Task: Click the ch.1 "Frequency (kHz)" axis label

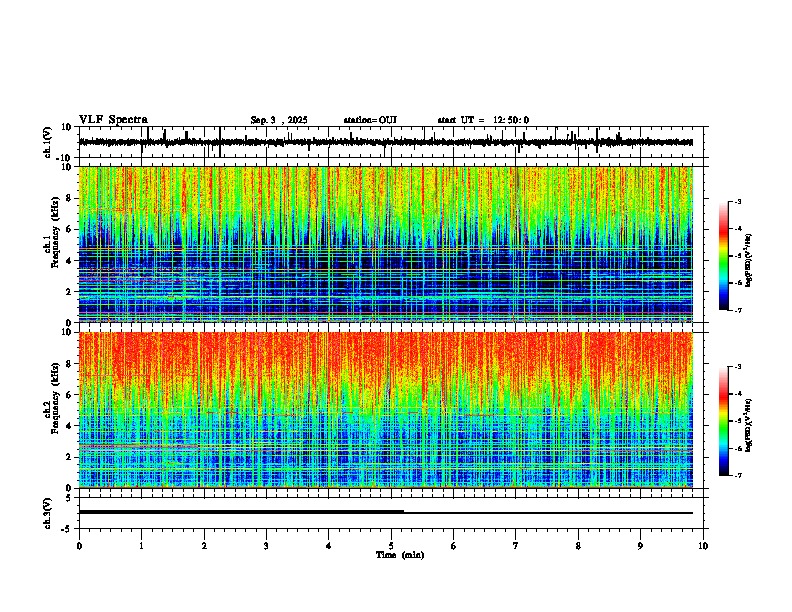Action: pyautogui.click(x=56, y=233)
